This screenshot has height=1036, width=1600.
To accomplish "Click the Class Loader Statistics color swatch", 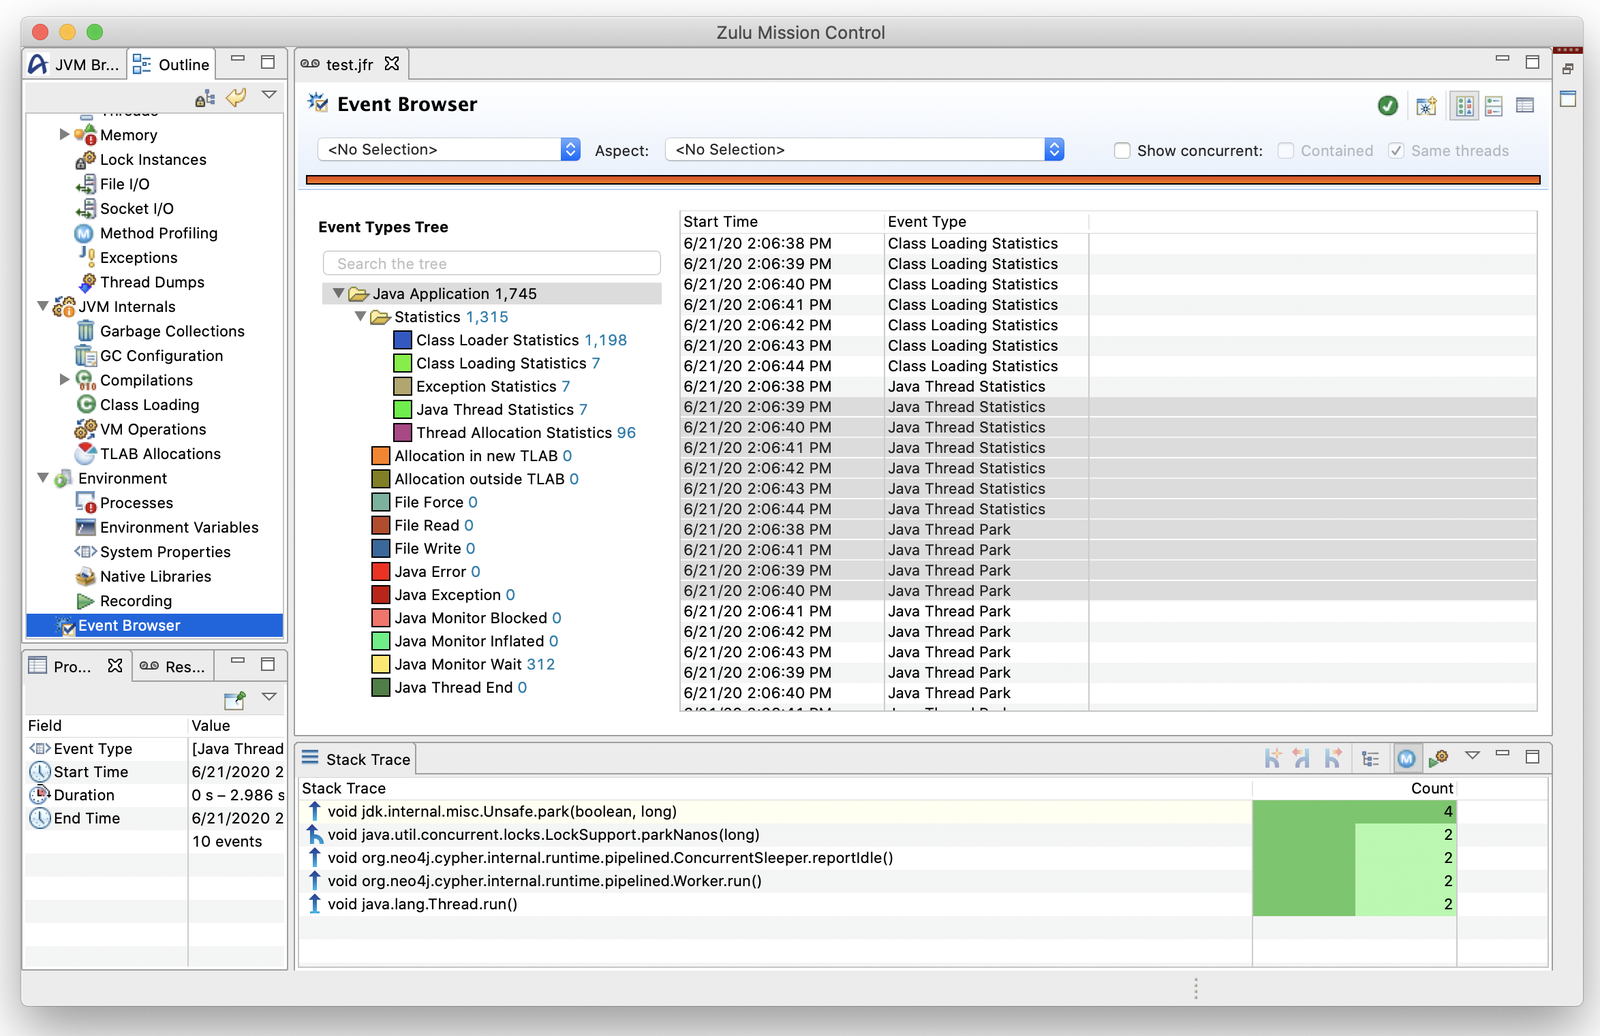I will click(403, 340).
